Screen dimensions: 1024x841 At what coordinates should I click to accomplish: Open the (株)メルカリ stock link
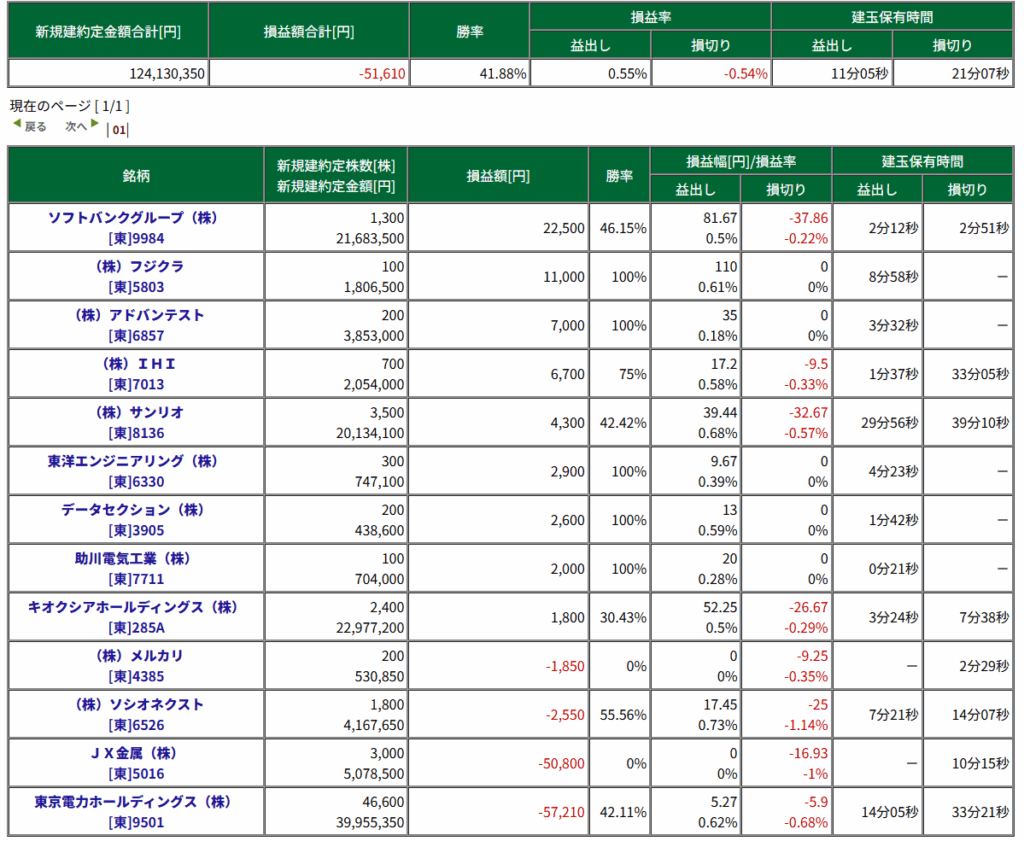136,656
